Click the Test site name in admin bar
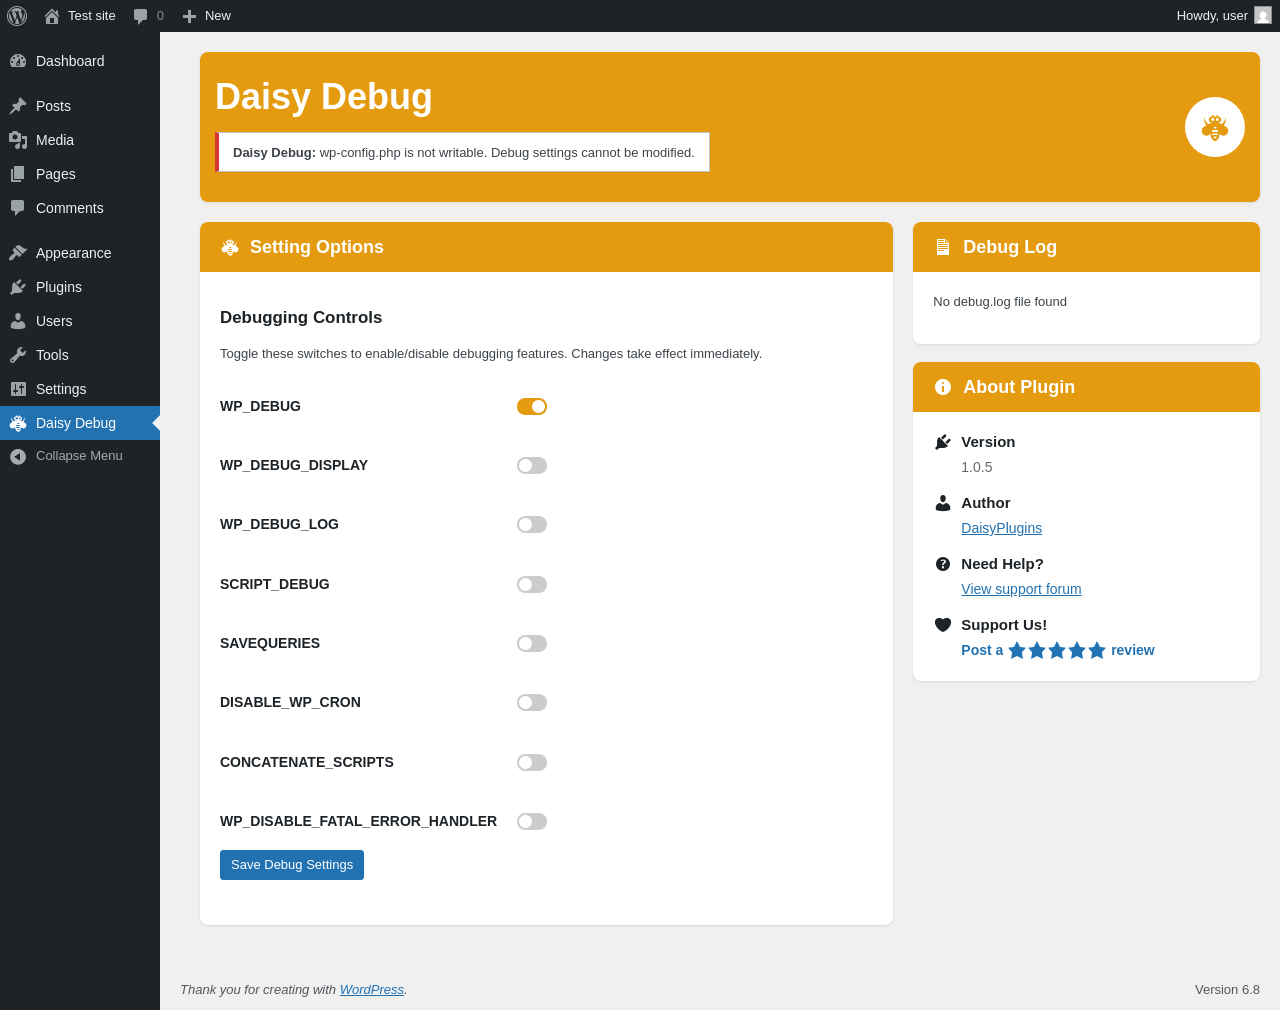The image size is (1280, 1010). (92, 16)
